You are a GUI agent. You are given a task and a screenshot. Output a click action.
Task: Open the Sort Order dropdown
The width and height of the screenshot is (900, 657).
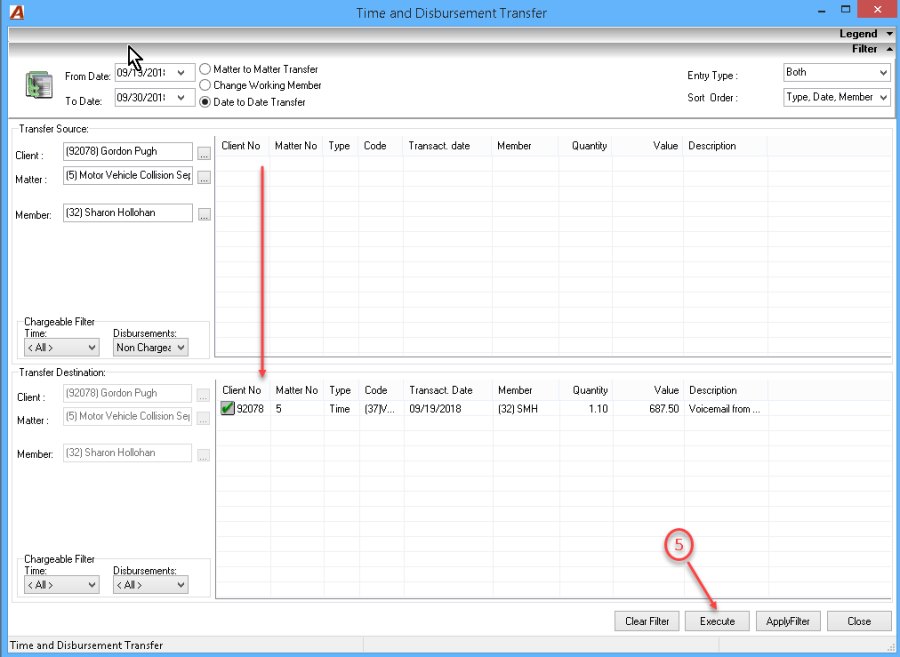pyautogui.click(x=836, y=98)
